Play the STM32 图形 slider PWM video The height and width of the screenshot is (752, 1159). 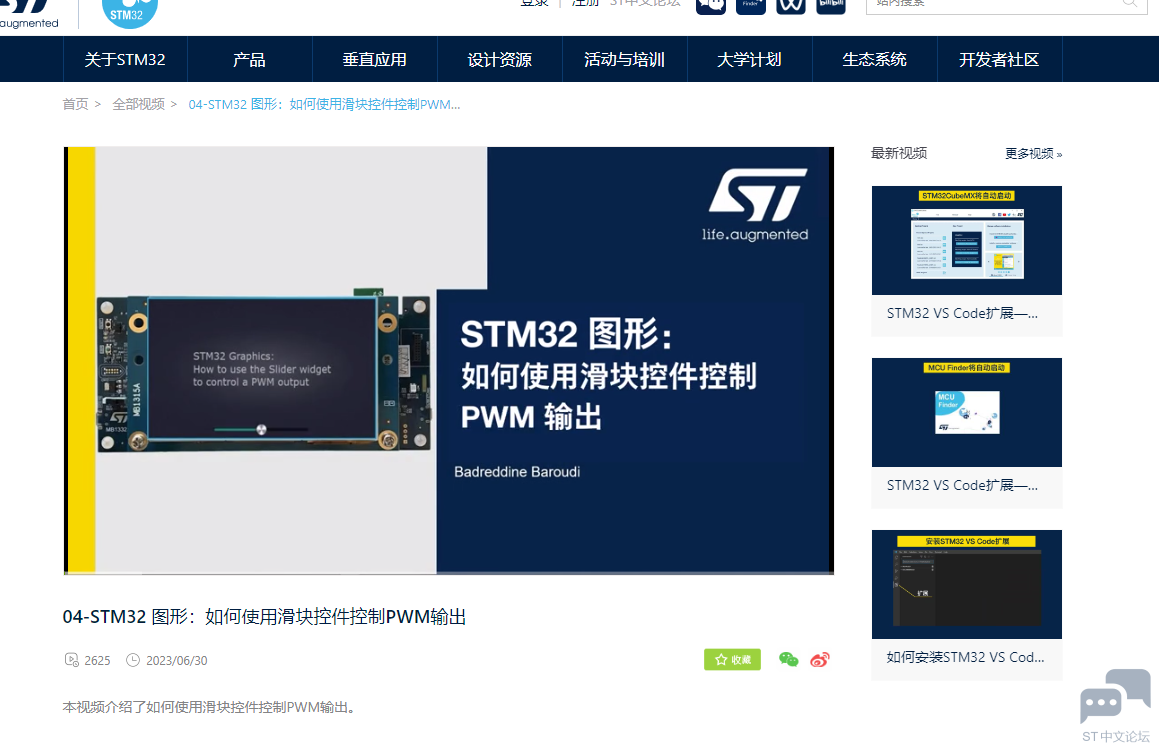449,360
